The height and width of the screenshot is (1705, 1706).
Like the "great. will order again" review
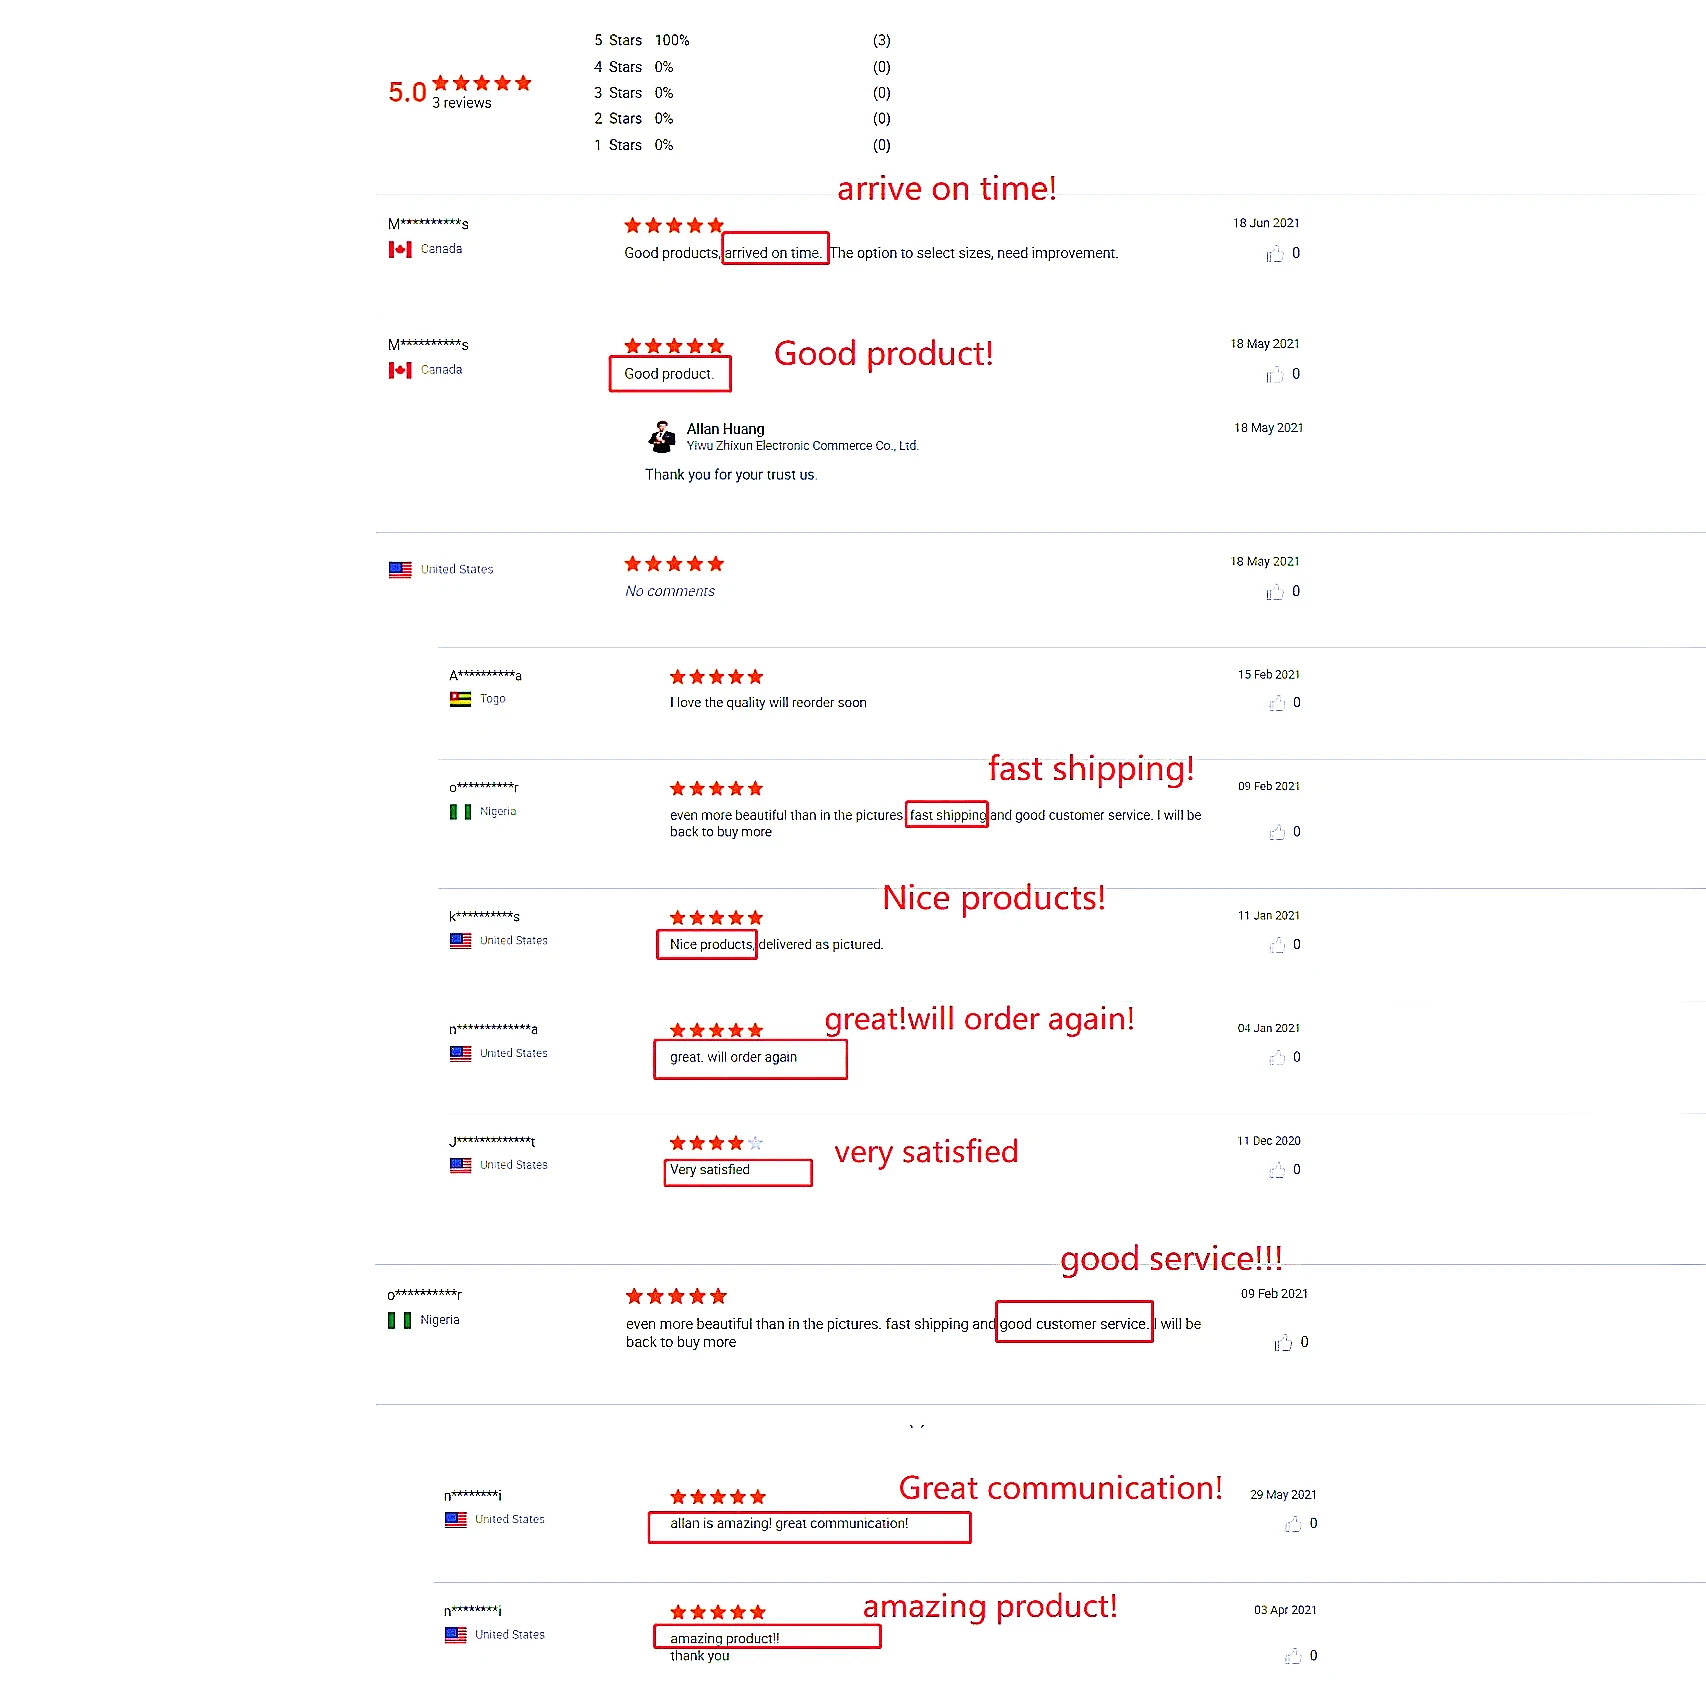(1277, 1058)
